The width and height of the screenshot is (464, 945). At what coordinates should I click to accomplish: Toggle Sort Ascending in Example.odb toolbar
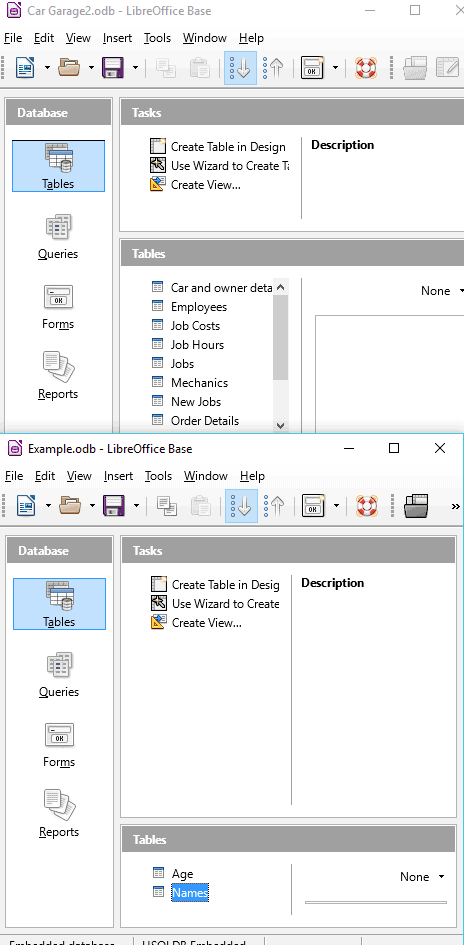(242, 506)
